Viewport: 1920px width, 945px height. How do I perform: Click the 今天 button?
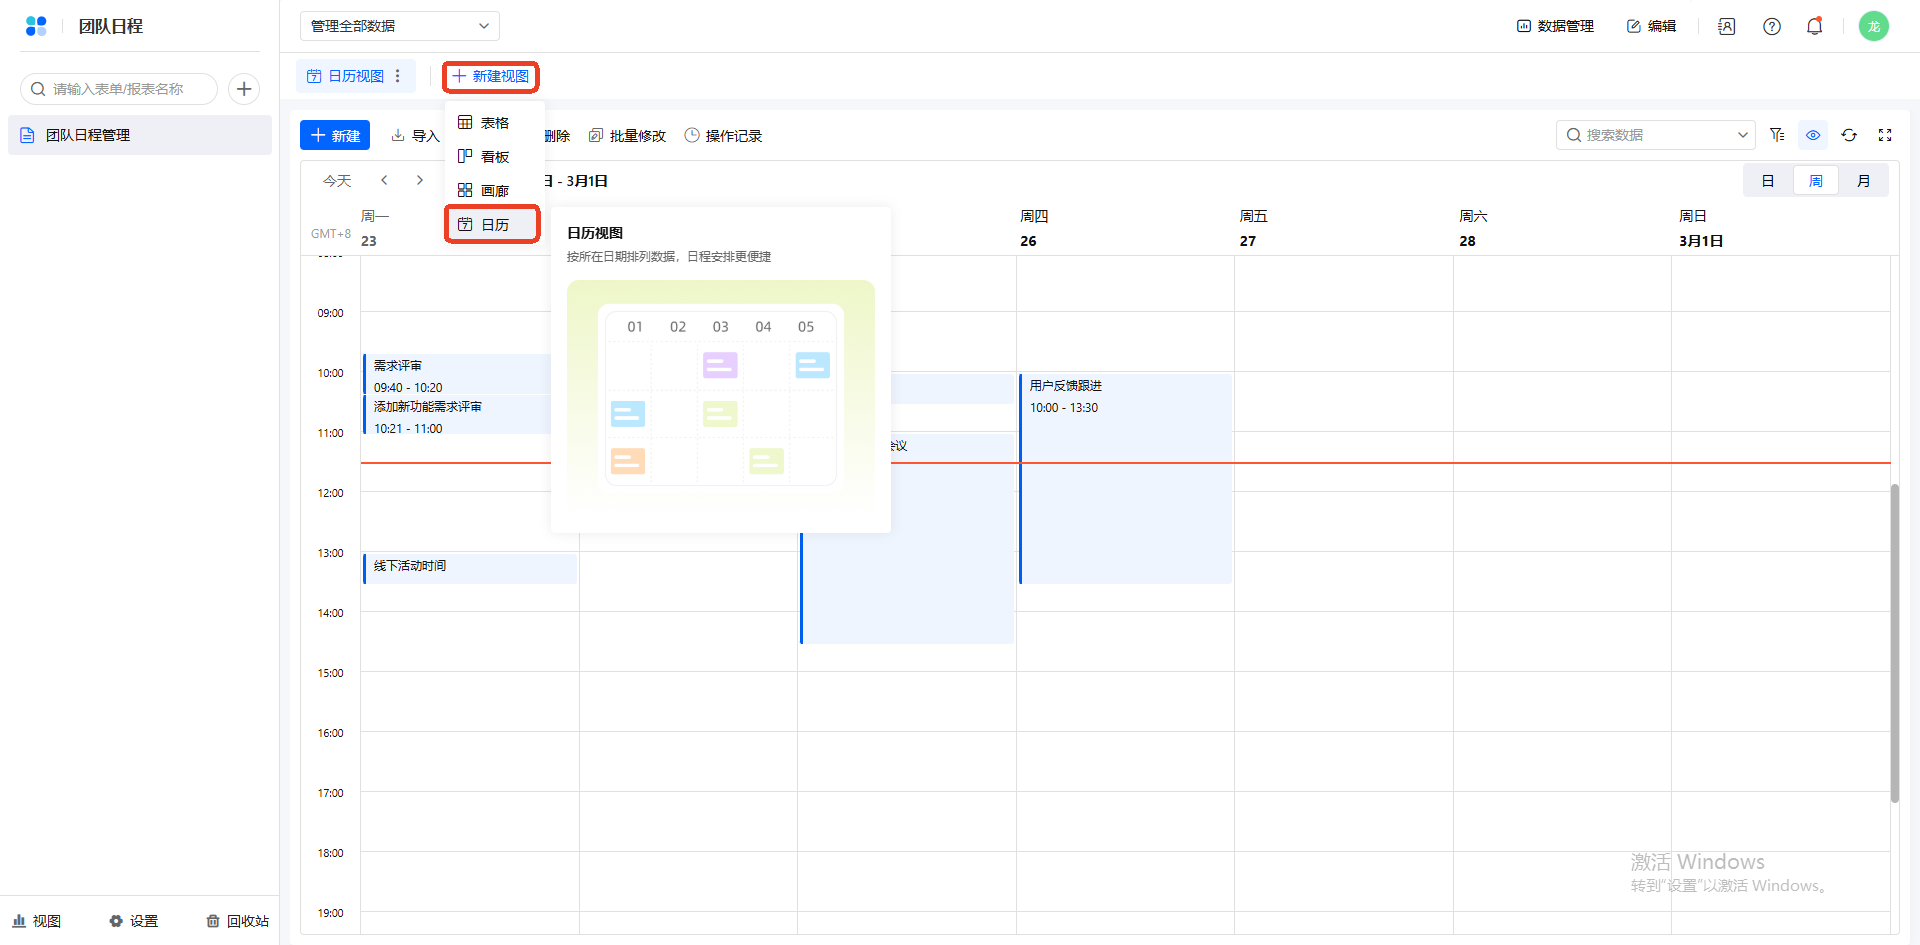click(337, 181)
